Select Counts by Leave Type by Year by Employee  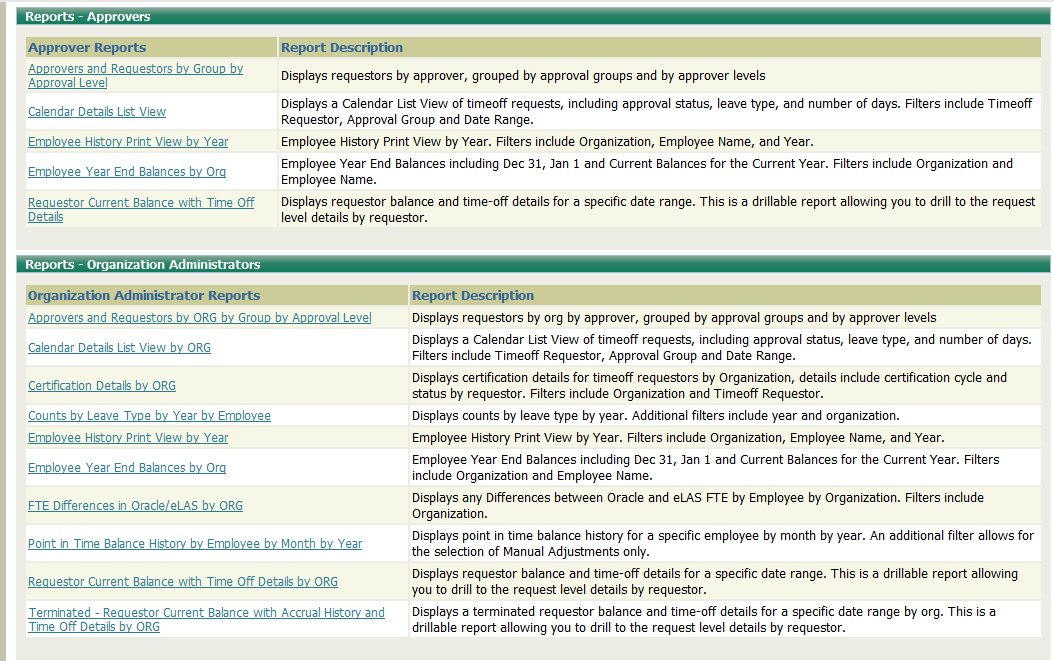click(149, 416)
